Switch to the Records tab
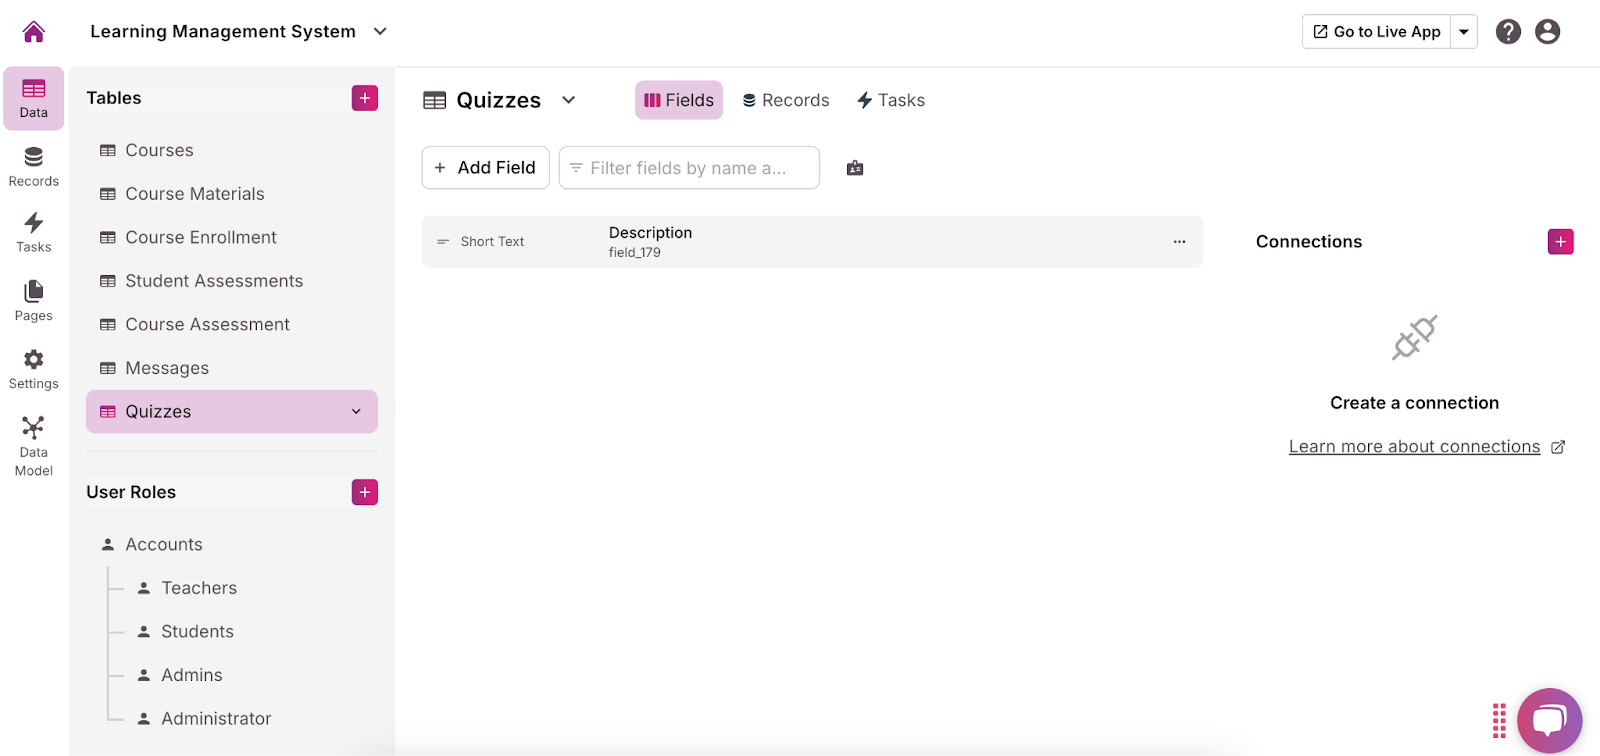This screenshot has width=1600, height=756. pyautogui.click(x=786, y=100)
